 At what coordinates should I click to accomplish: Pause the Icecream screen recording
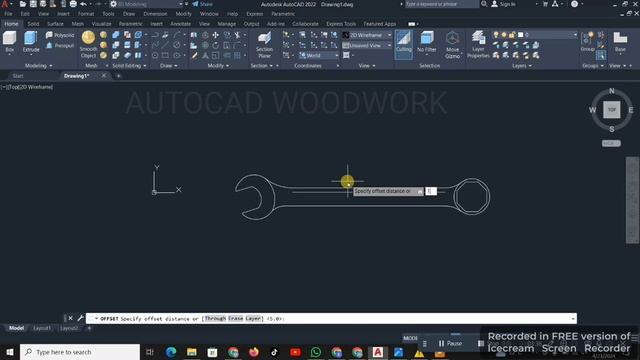point(450,344)
